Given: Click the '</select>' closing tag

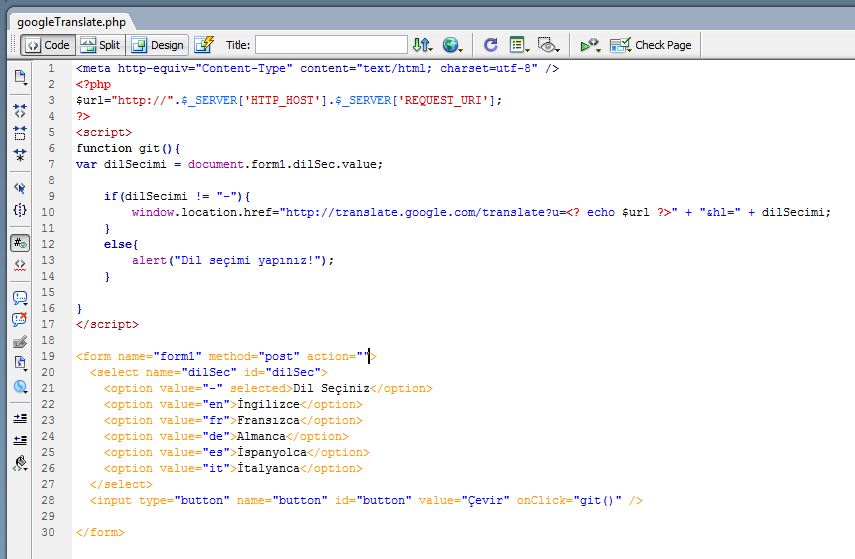Looking at the screenshot, I should [x=121, y=484].
